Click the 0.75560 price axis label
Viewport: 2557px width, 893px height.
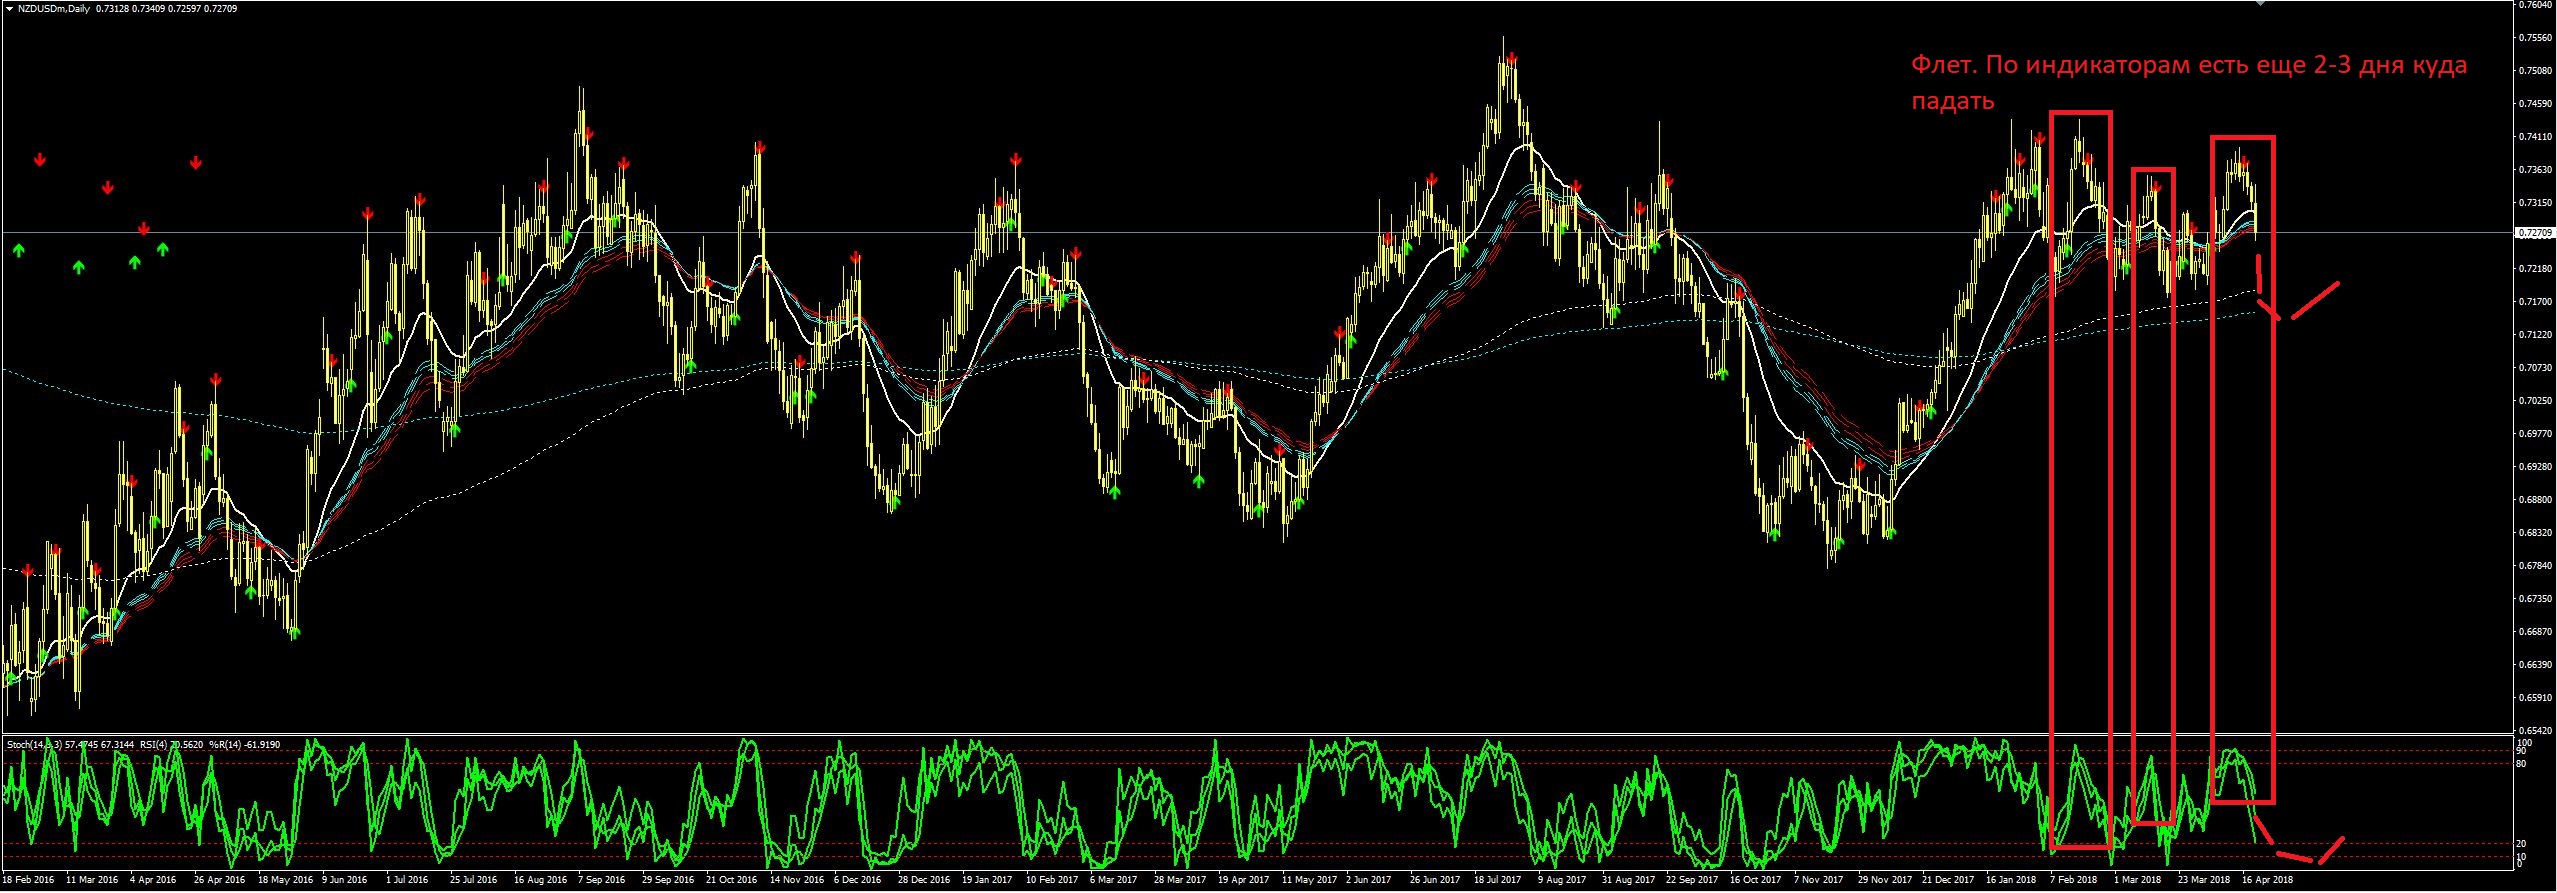point(2535,38)
